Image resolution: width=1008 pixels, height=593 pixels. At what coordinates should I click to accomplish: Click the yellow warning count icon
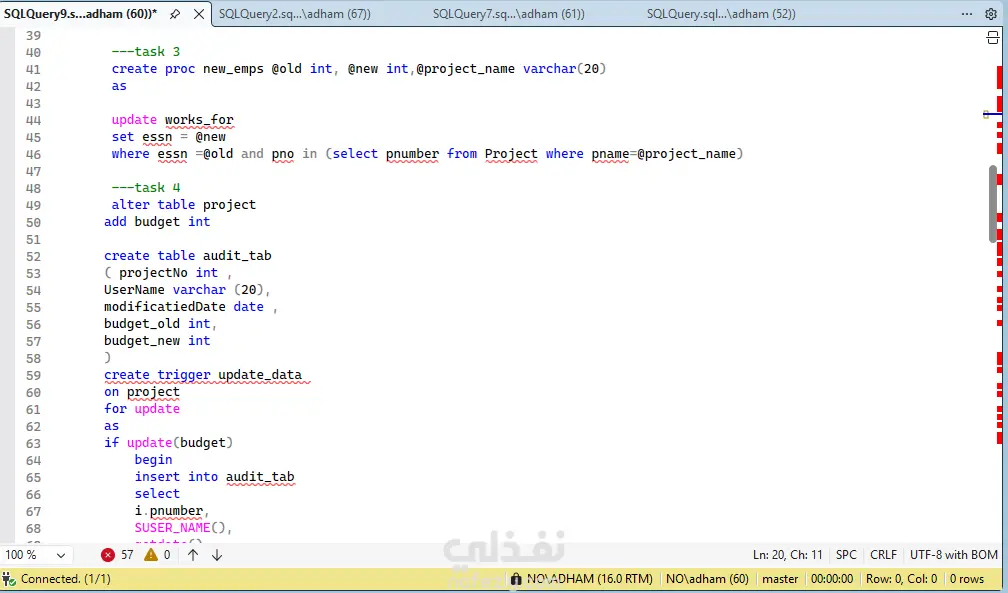[150, 554]
